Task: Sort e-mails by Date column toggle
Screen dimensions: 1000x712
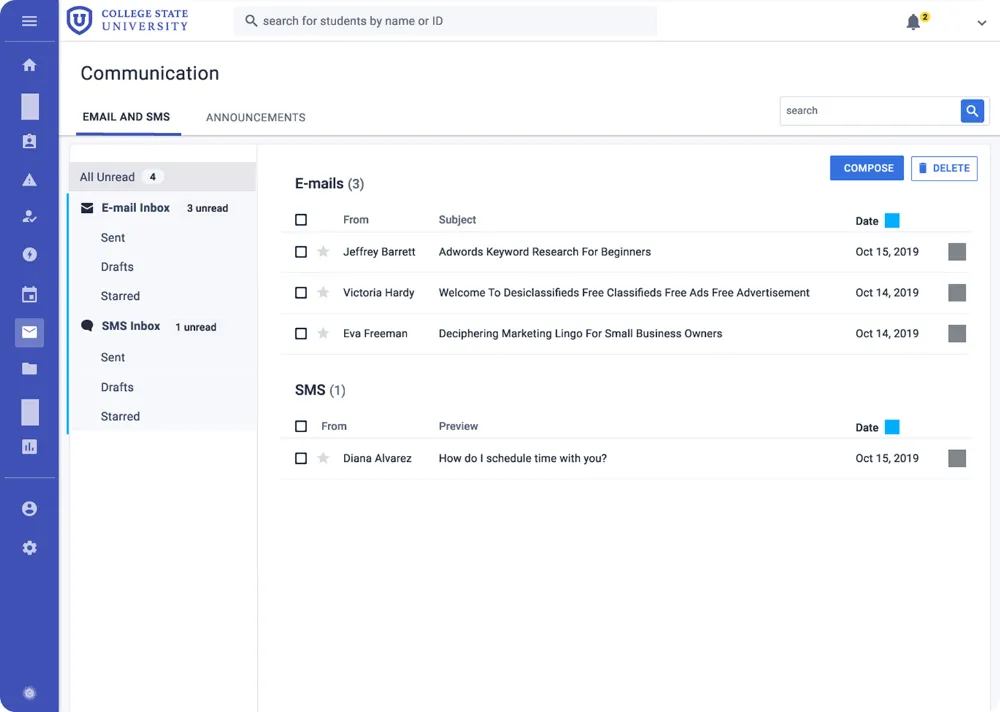Action: pyautogui.click(x=892, y=220)
